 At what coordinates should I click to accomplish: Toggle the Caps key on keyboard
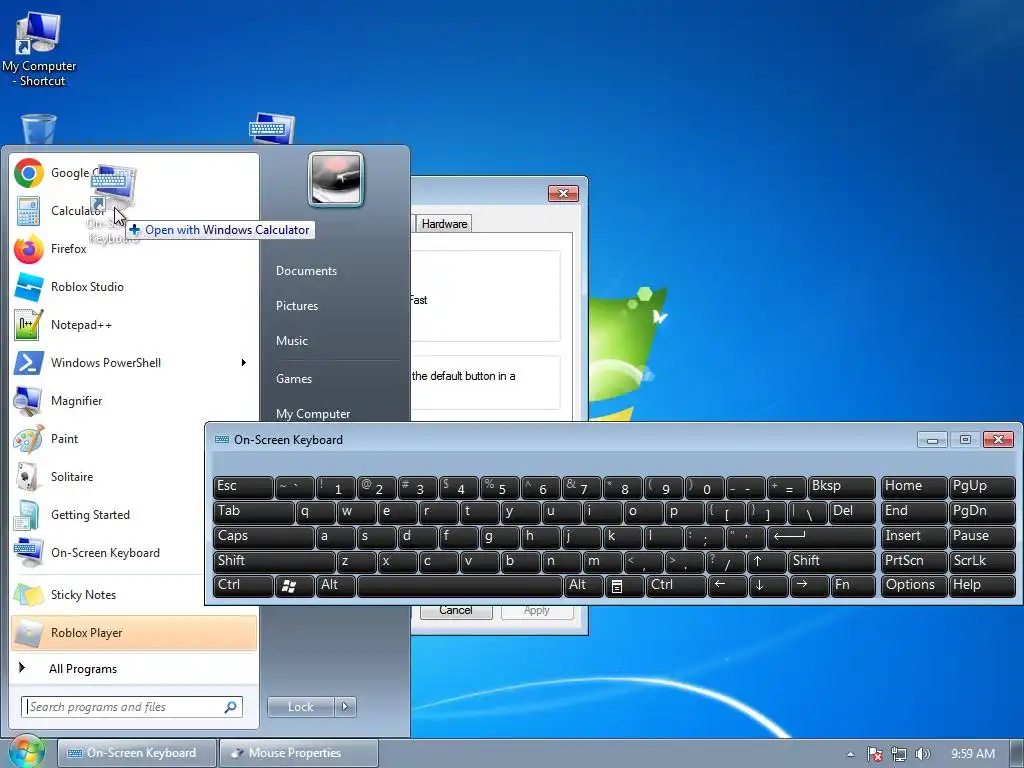coord(263,537)
